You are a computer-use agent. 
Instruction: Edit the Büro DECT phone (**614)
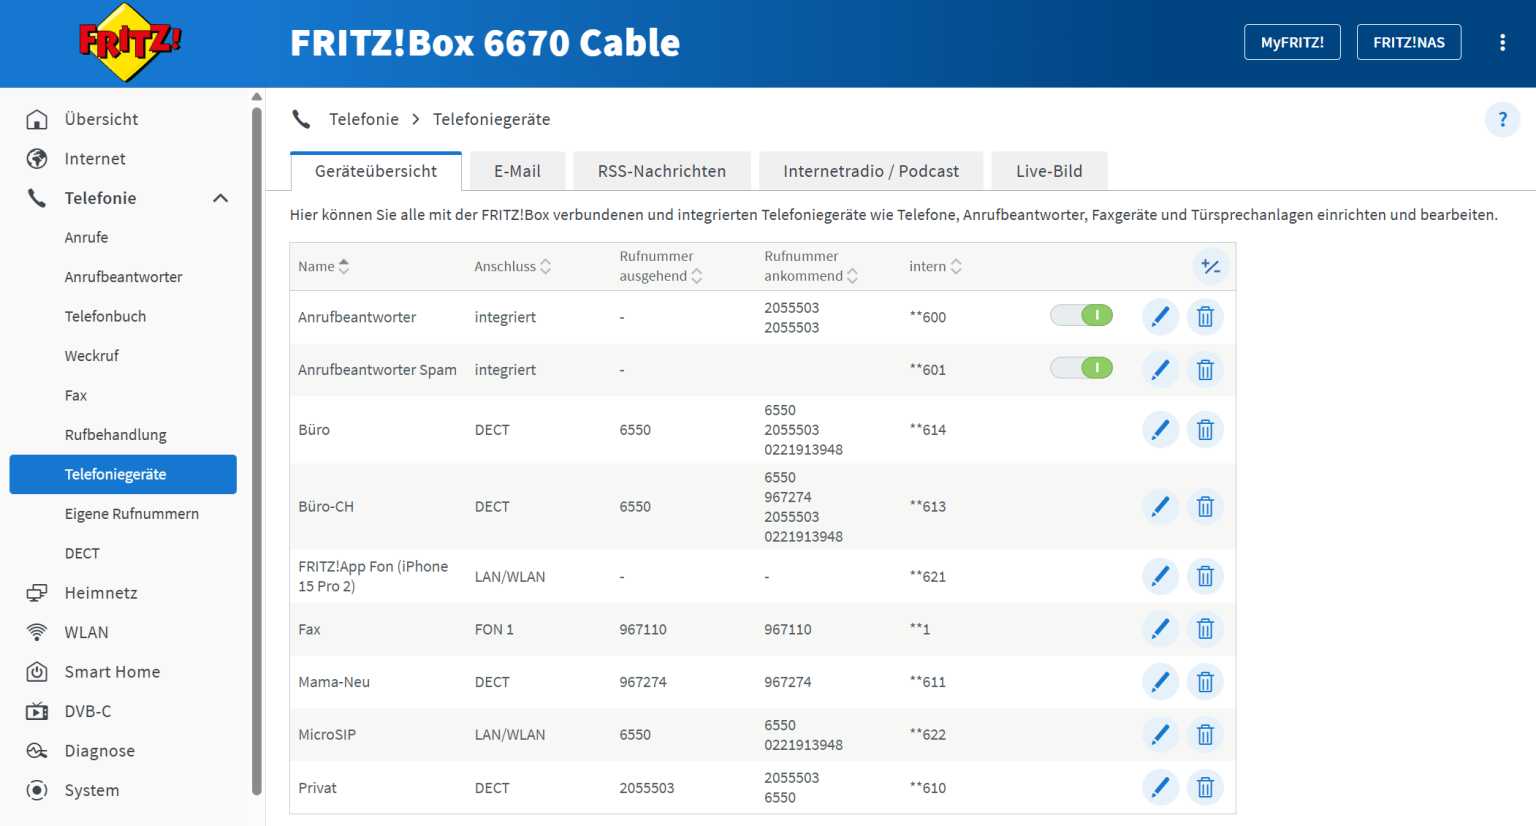click(x=1160, y=430)
